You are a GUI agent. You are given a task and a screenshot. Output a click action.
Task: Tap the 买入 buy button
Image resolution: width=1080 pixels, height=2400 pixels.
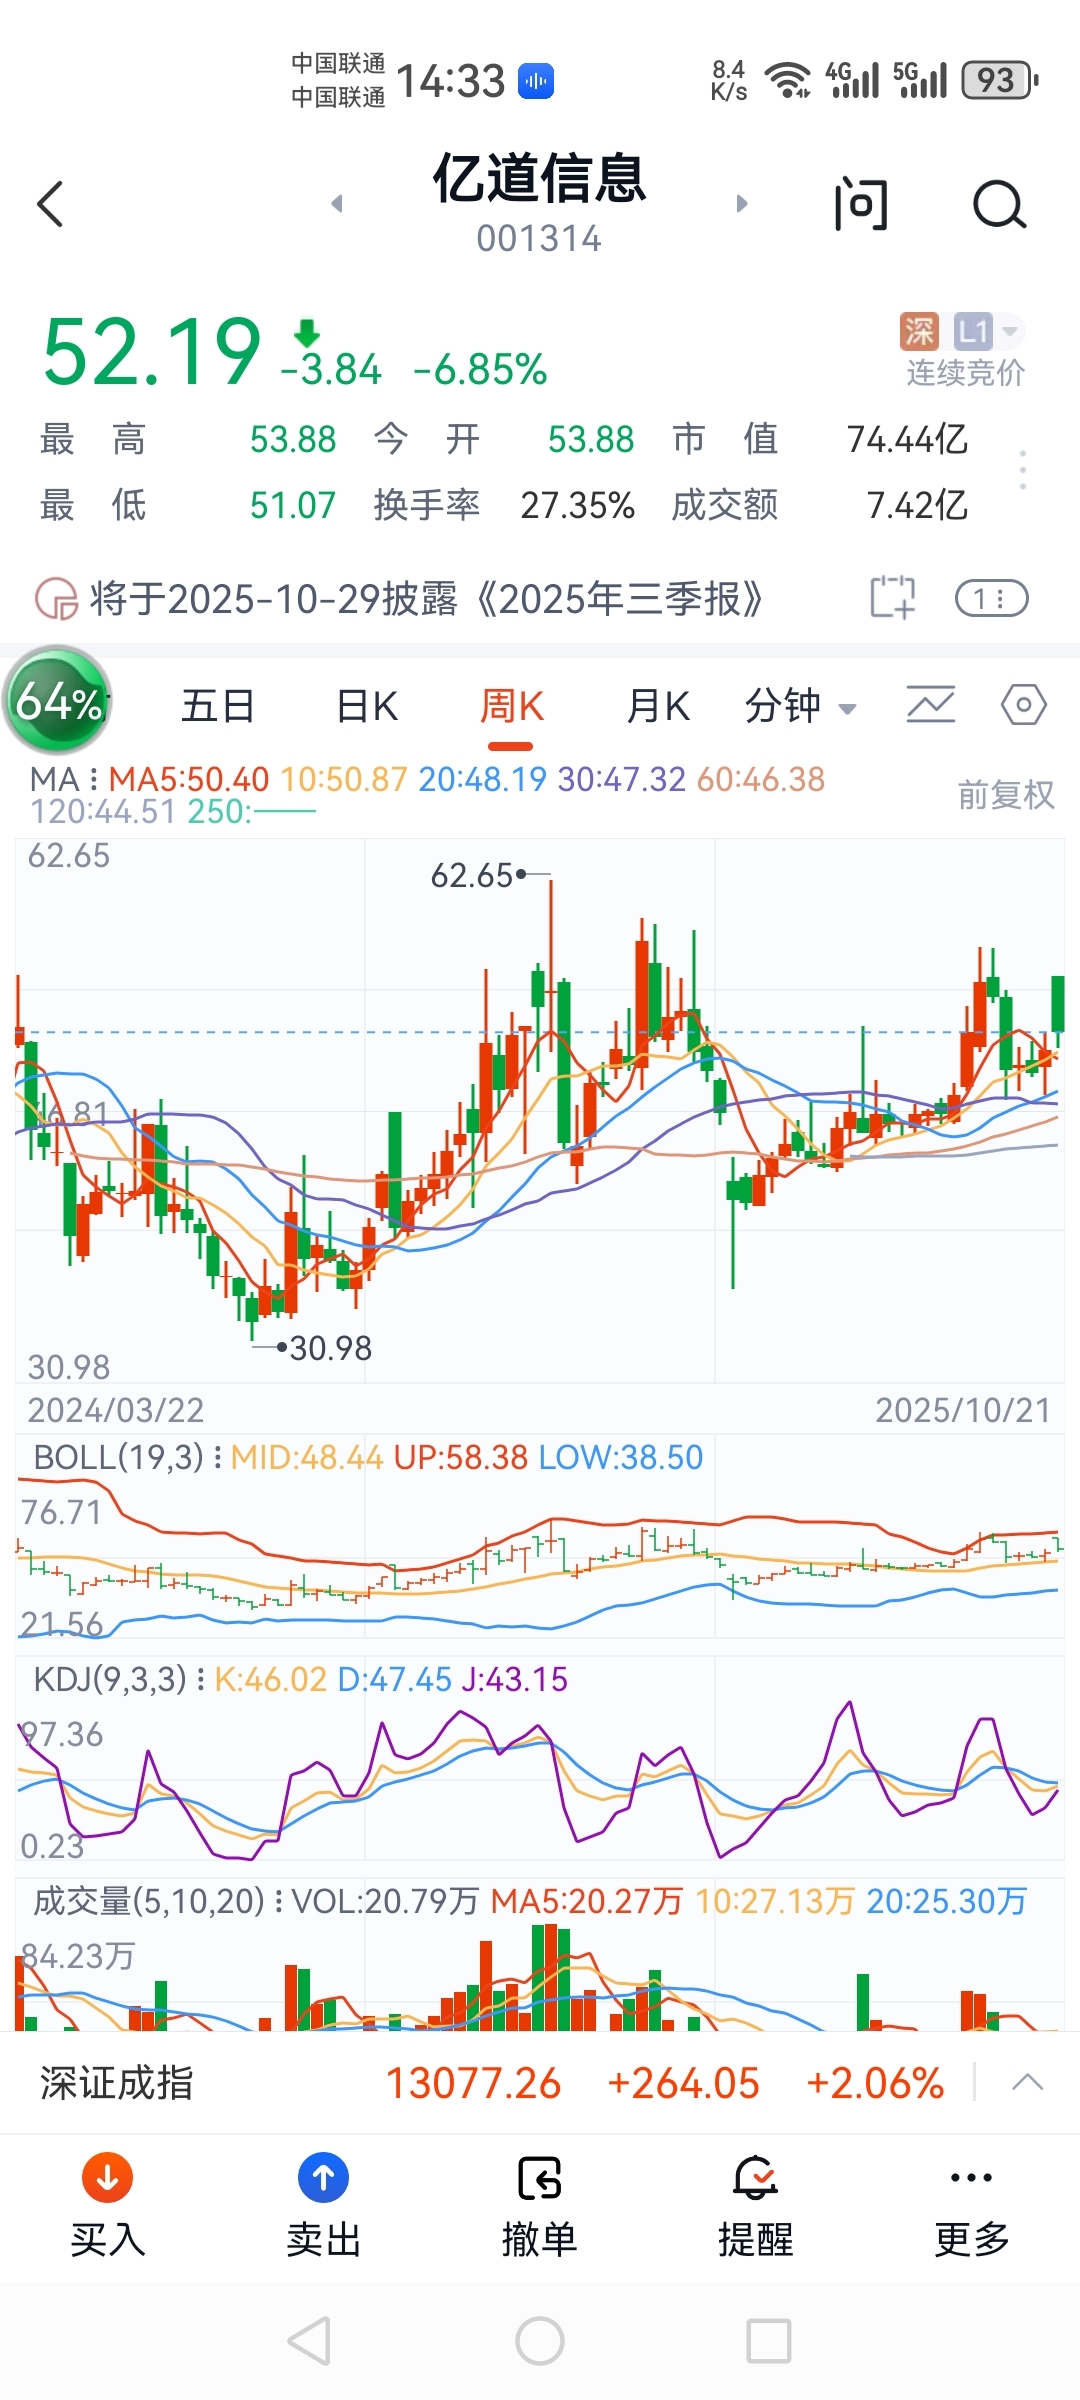pyautogui.click(x=108, y=2205)
